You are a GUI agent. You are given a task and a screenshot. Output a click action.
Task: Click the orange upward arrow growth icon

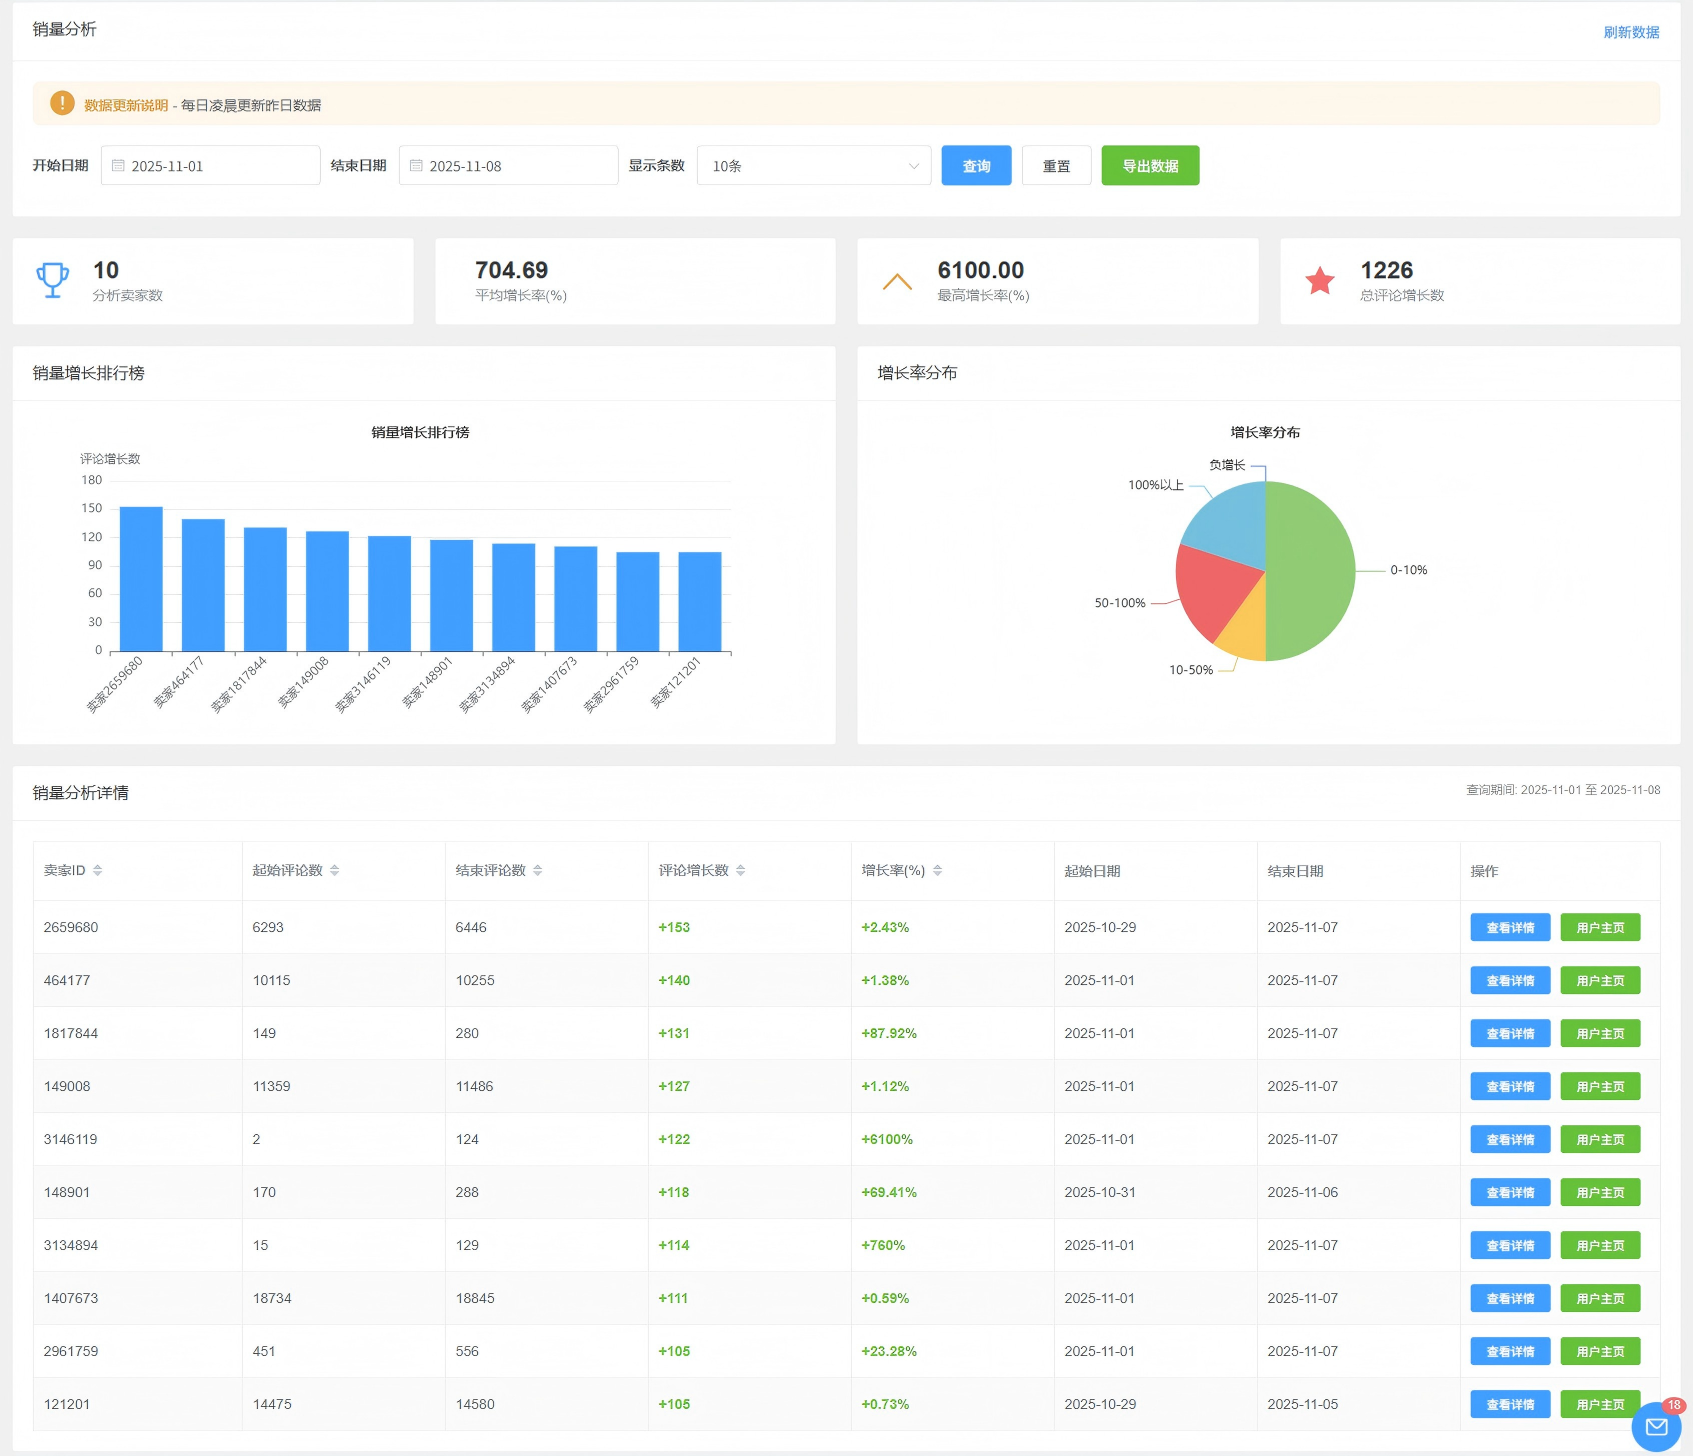897,282
